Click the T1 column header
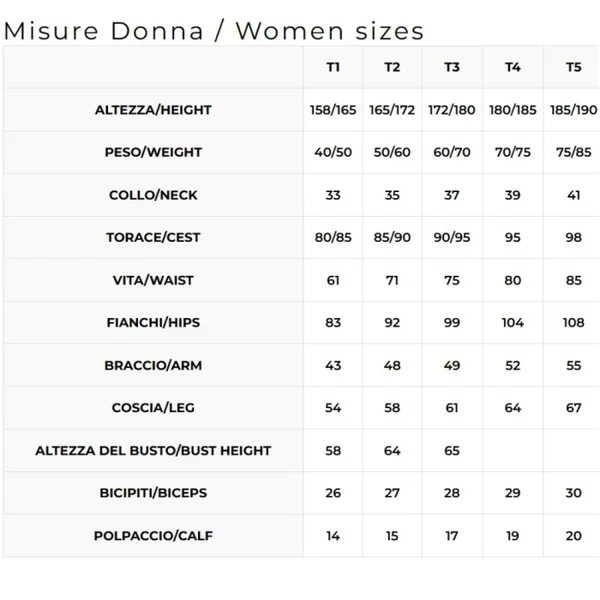The width and height of the screenshot is (600, 600). (333, 67)
